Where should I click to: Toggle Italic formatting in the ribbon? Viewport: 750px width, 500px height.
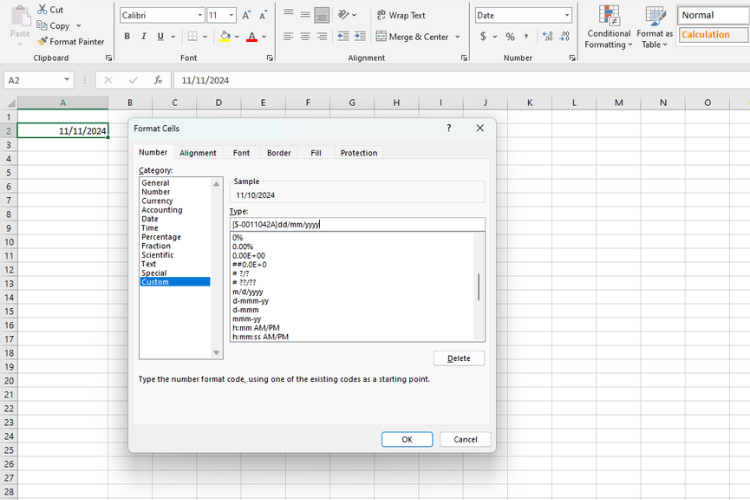pyautogui.click(x=143, y=36)
